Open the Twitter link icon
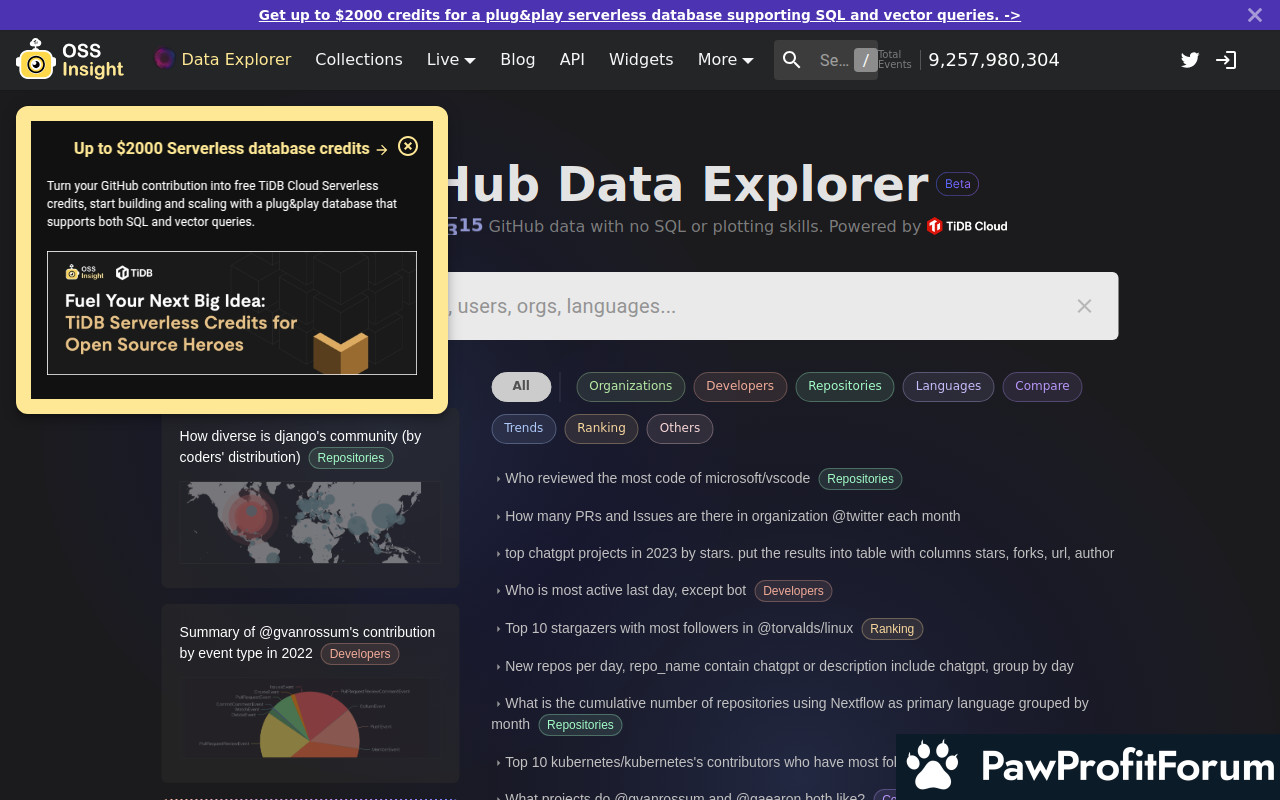The height and width of the screenshot is (800, 1280). (x=1190, y=60)
